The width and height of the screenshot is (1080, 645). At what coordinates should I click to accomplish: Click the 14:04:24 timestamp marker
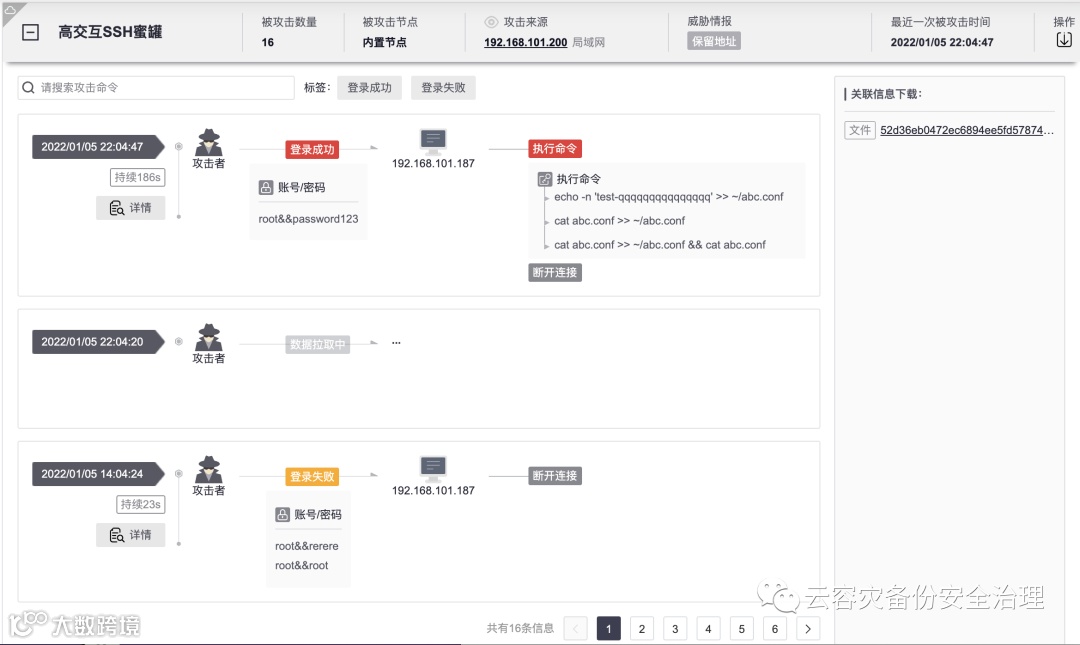(x=98, y=474)
